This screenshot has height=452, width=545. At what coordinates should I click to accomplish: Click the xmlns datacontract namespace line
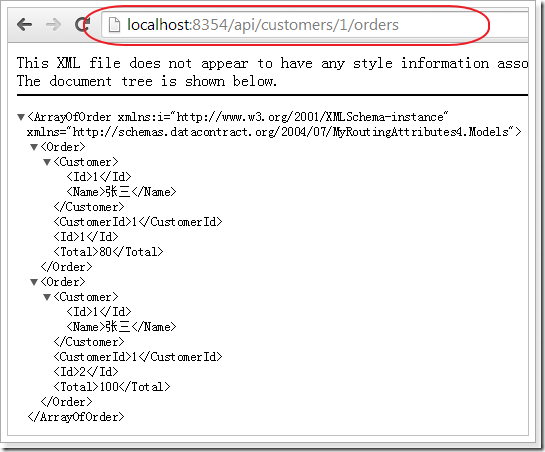(x=274, y=132)
